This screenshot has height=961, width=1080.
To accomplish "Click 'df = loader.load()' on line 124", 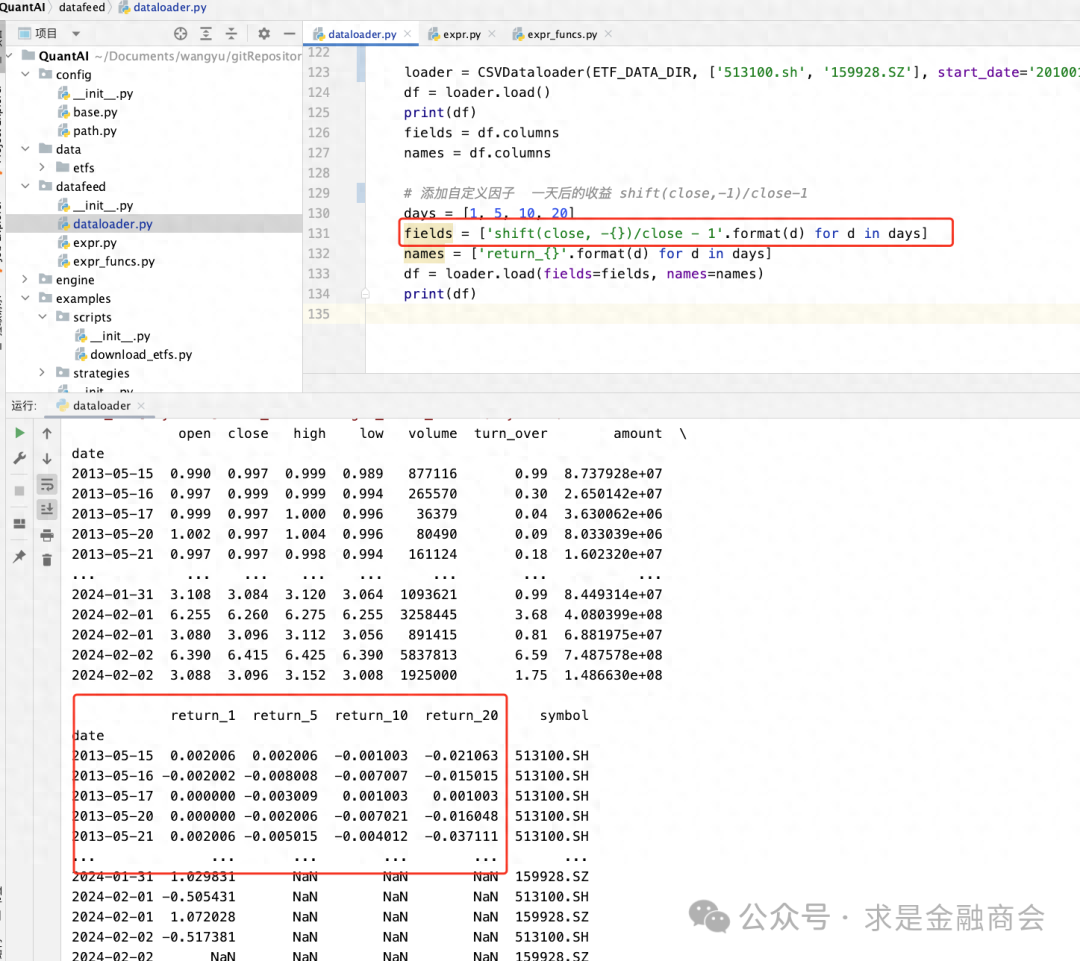I will (x=477, y=92).
